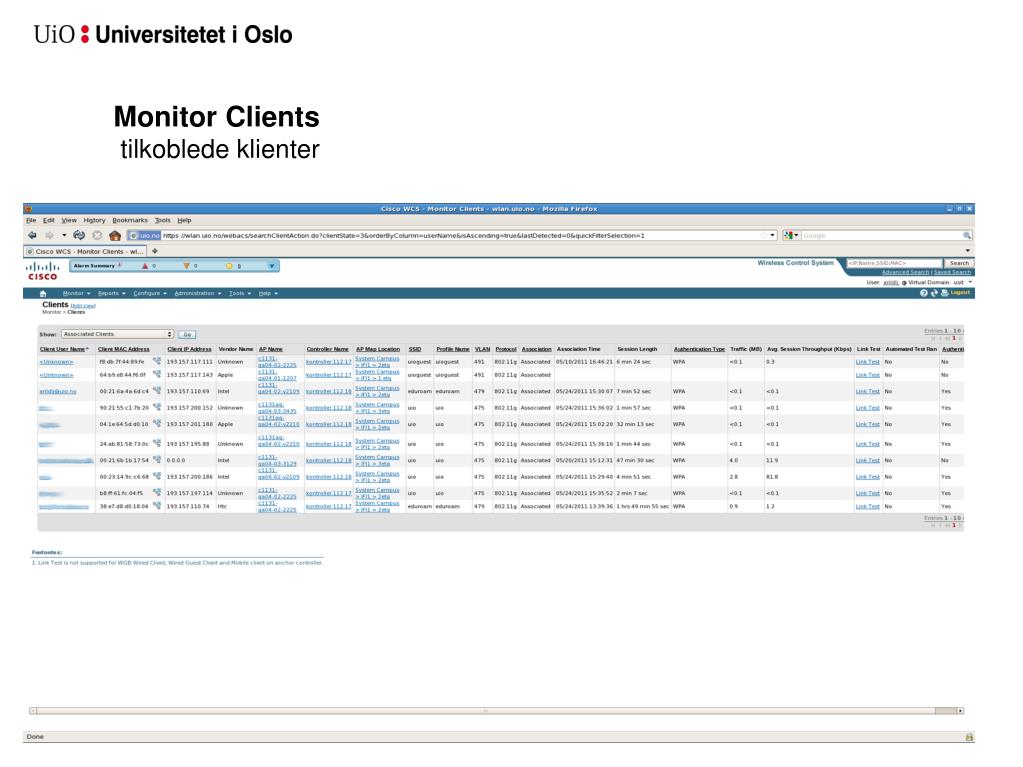The image size is (1023, 767).
Task: Click troubleshoot icon for MAC 00:23:14:9c:c6:68
Action: [157, 476]
